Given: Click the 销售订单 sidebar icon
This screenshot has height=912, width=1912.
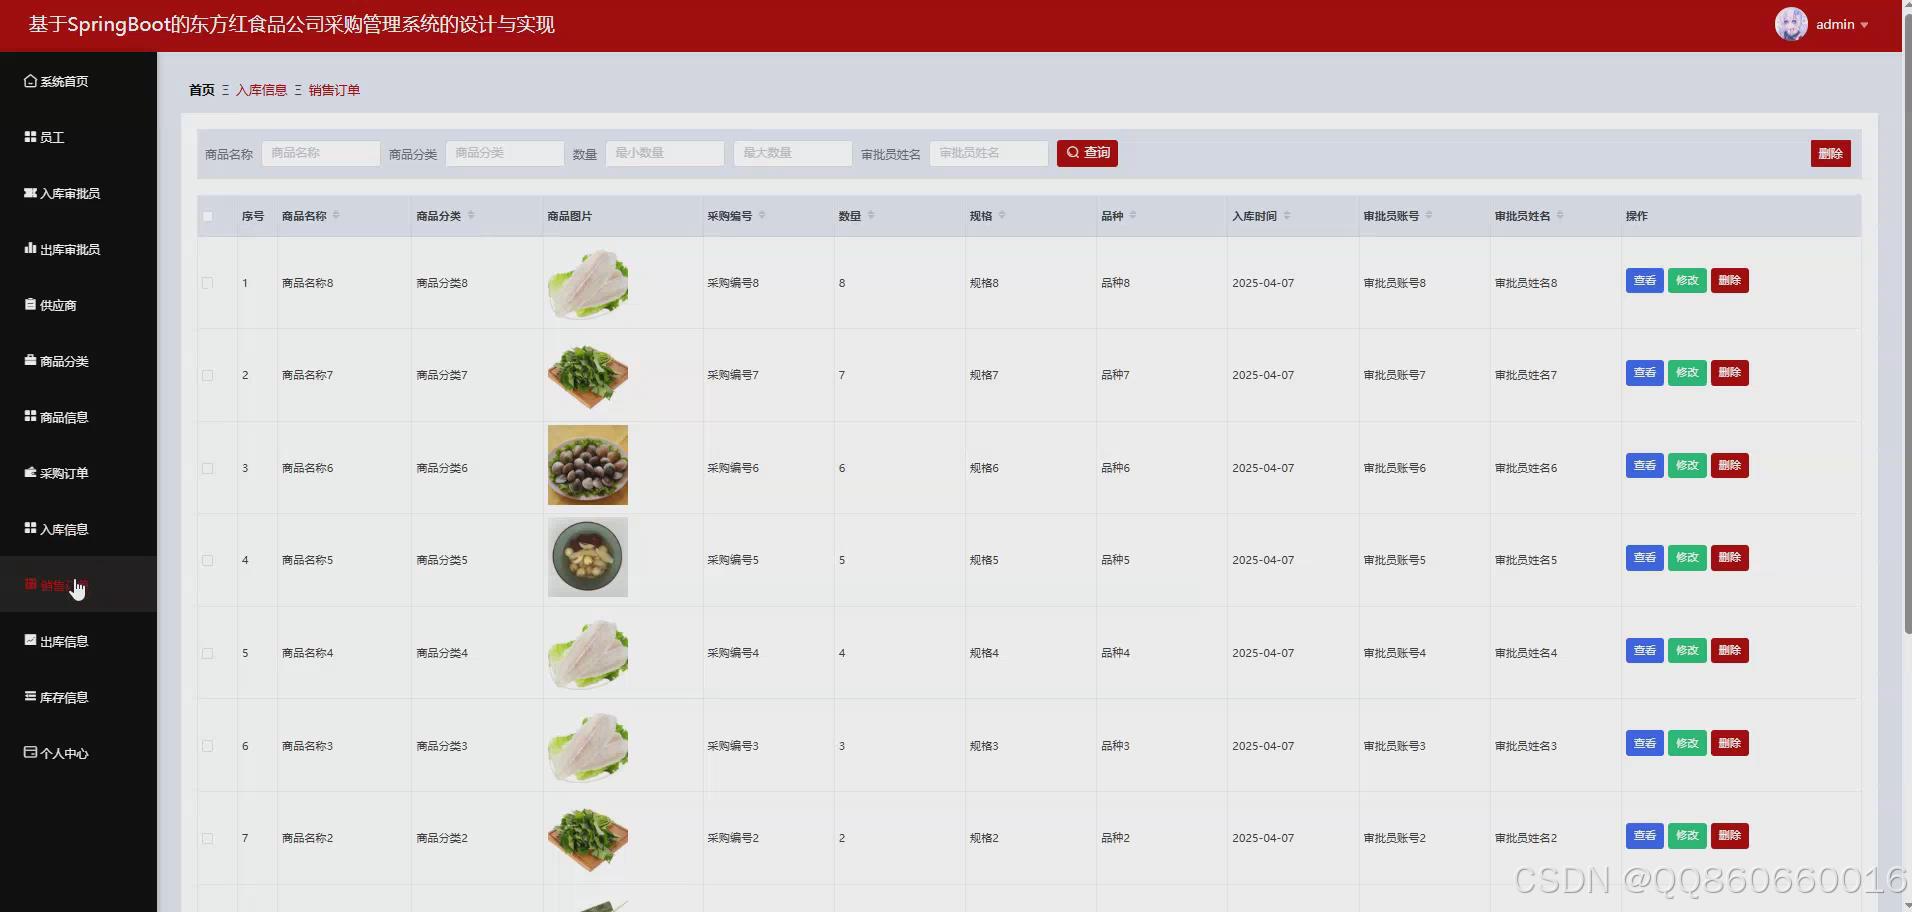Looking at the screenshot, I should pyautogui.click(x=30, y=585).
